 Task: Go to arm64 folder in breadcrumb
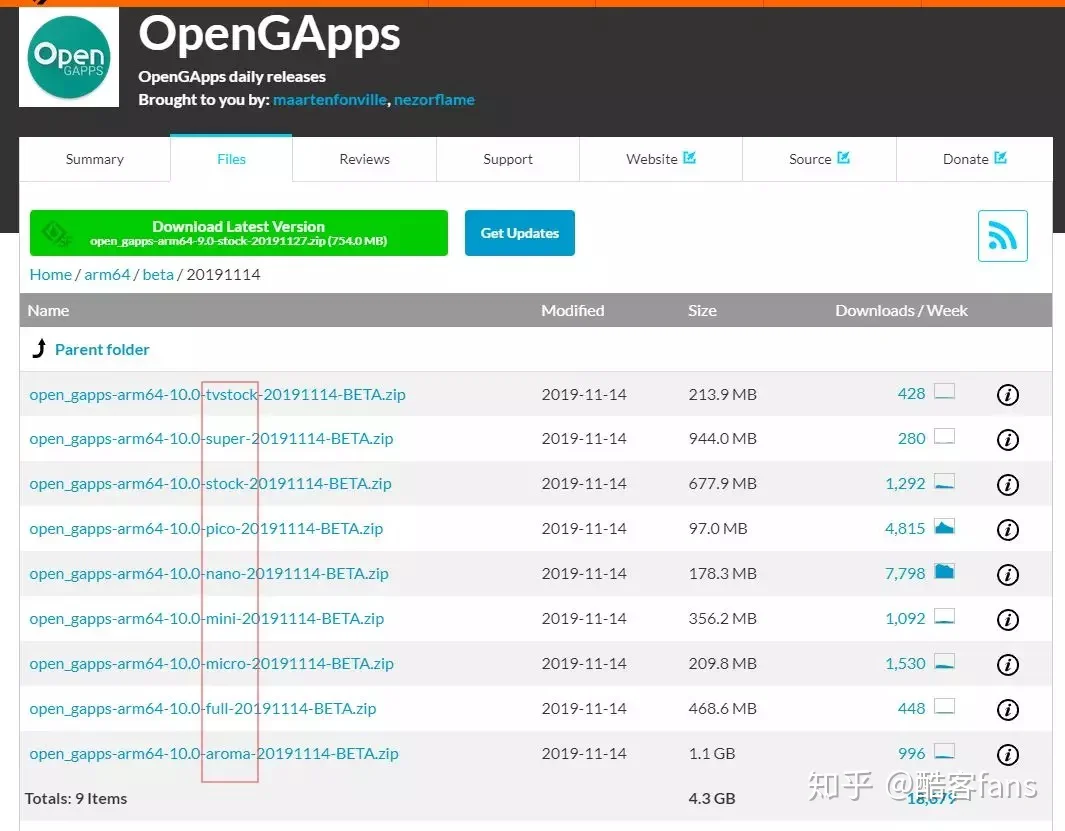[x=107, y=275]
